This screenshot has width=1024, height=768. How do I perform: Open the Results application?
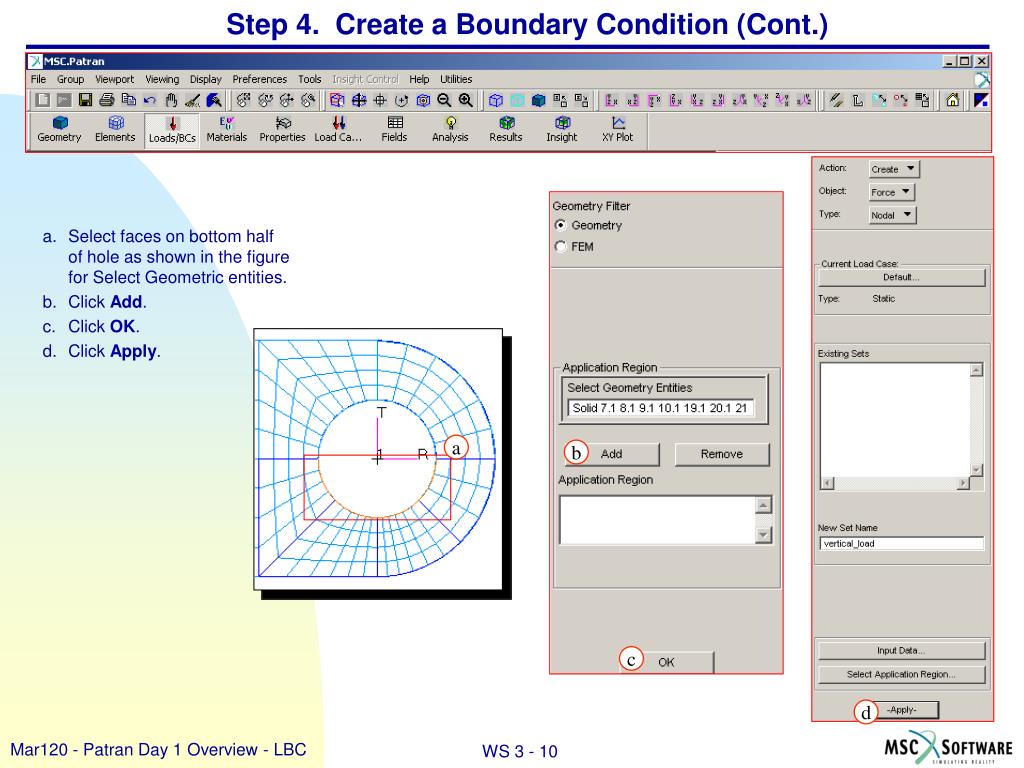pos(506,129)
